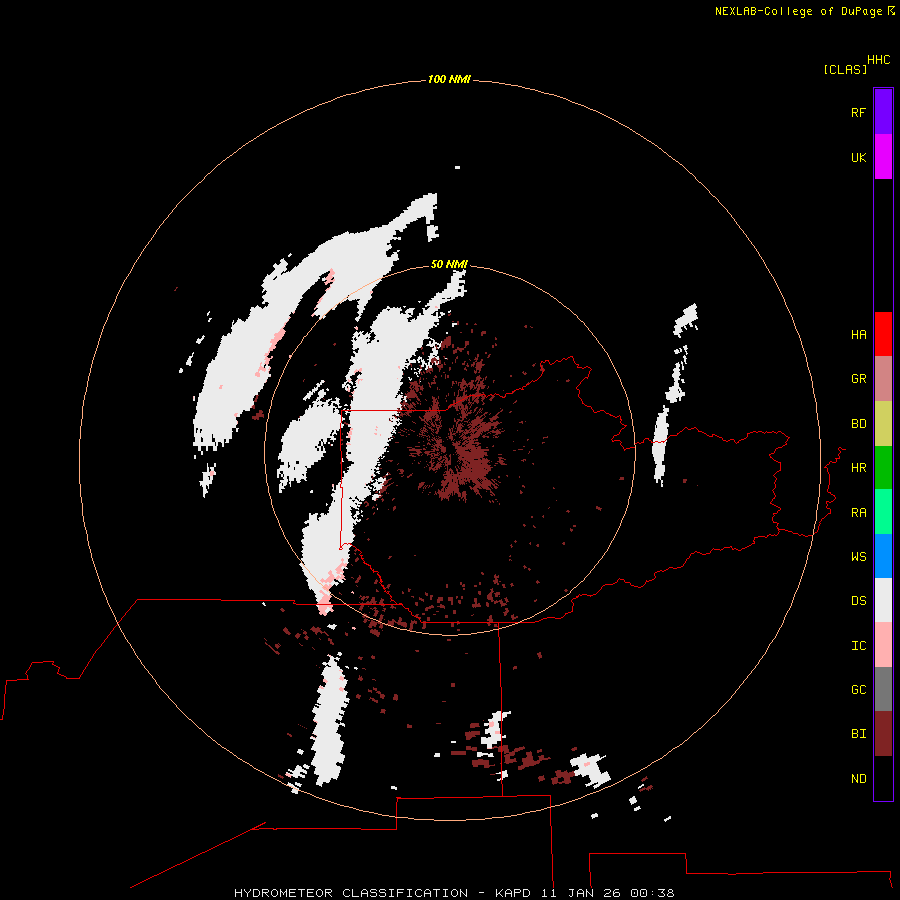Click the HHC product label
The image size is (900, 900).
click(878, 60)
